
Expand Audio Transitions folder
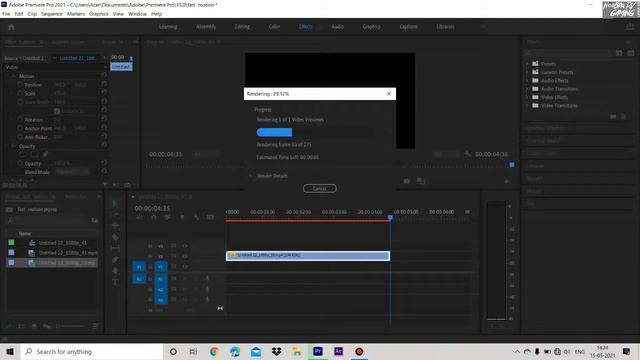527,89
